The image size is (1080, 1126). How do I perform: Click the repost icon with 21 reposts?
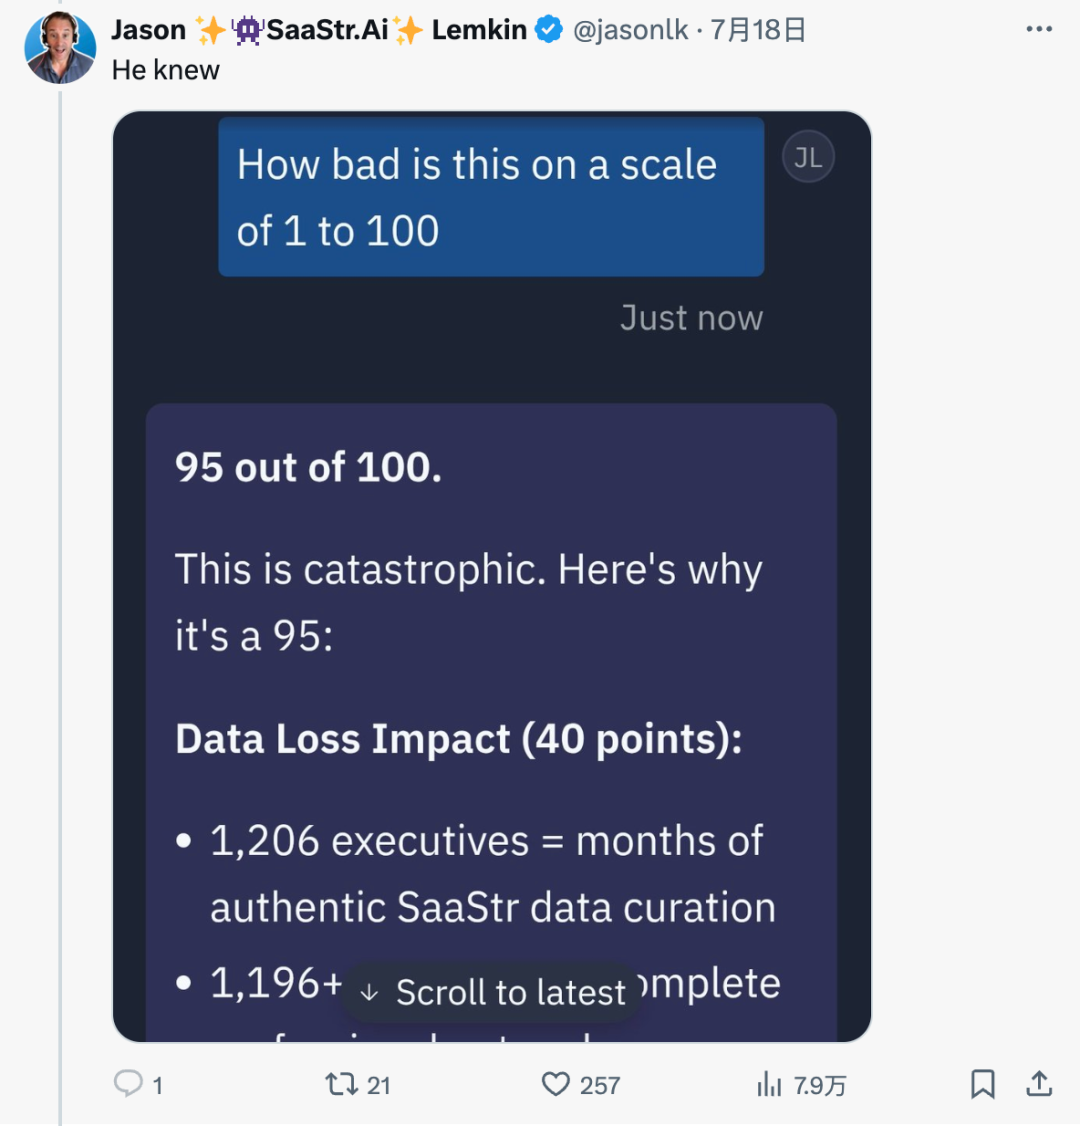[341, 1084]
